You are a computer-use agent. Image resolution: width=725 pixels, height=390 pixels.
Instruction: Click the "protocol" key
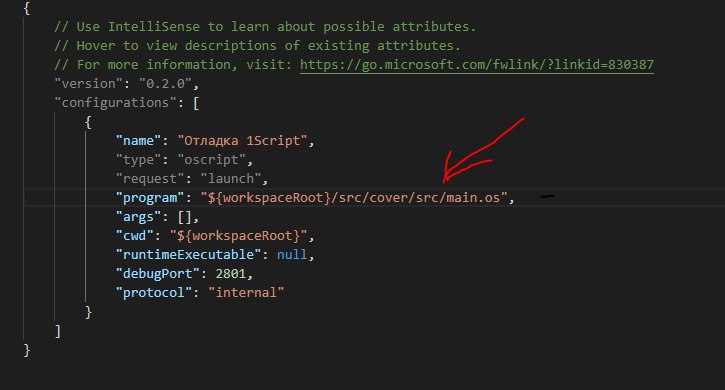coord(154,292)
